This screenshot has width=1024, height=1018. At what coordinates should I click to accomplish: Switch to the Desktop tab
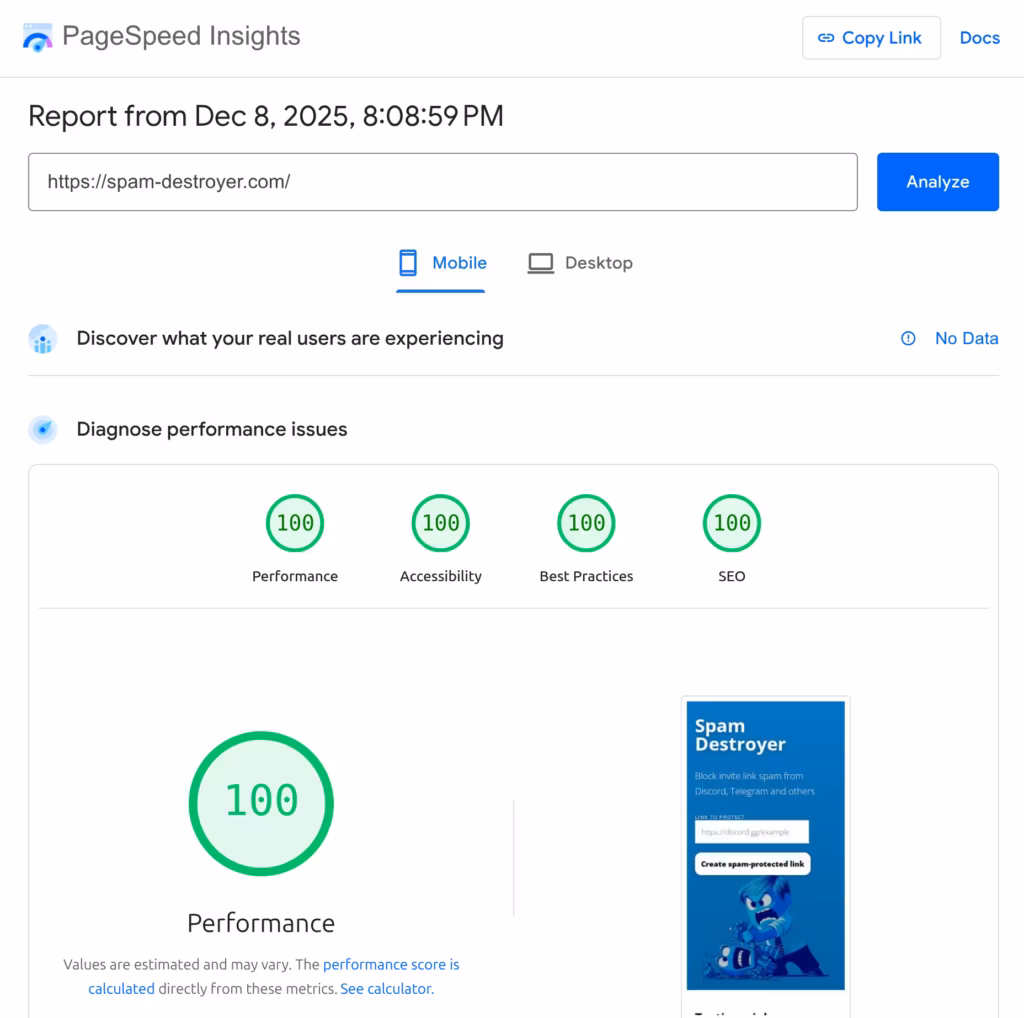coord(580,263)
